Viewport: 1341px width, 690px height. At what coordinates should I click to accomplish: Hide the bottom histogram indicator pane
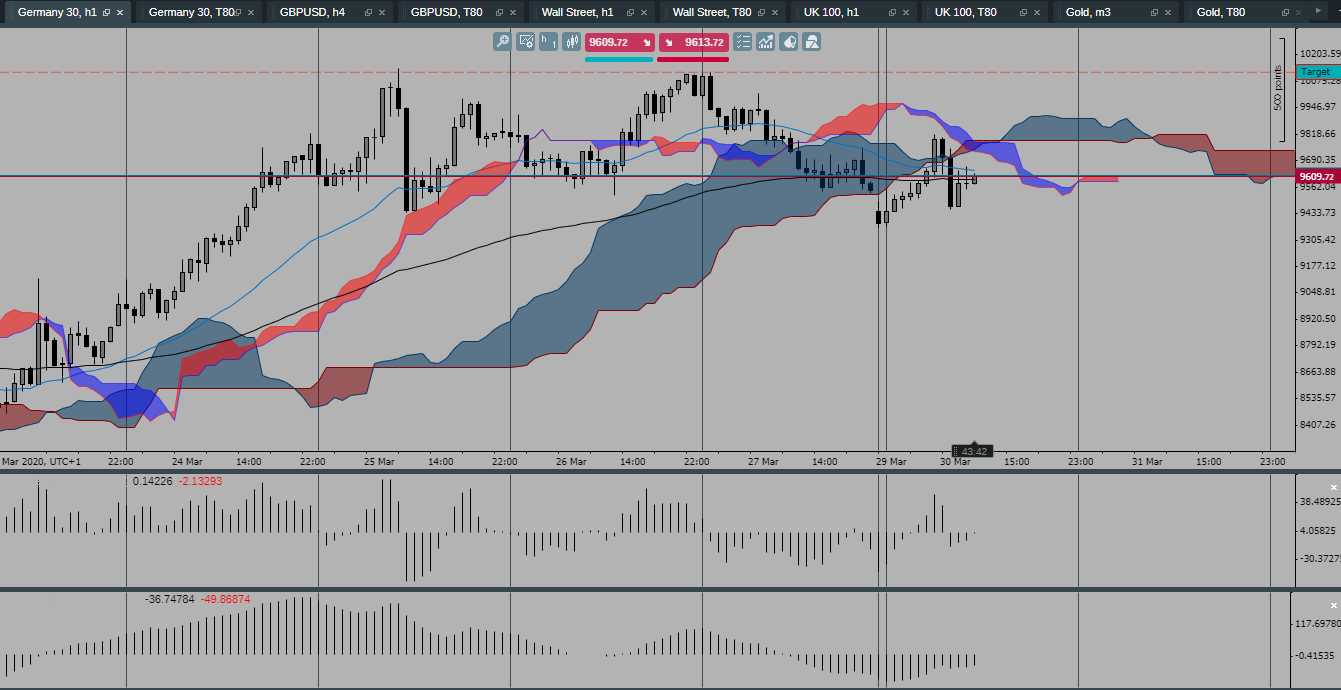(1334, 604)
